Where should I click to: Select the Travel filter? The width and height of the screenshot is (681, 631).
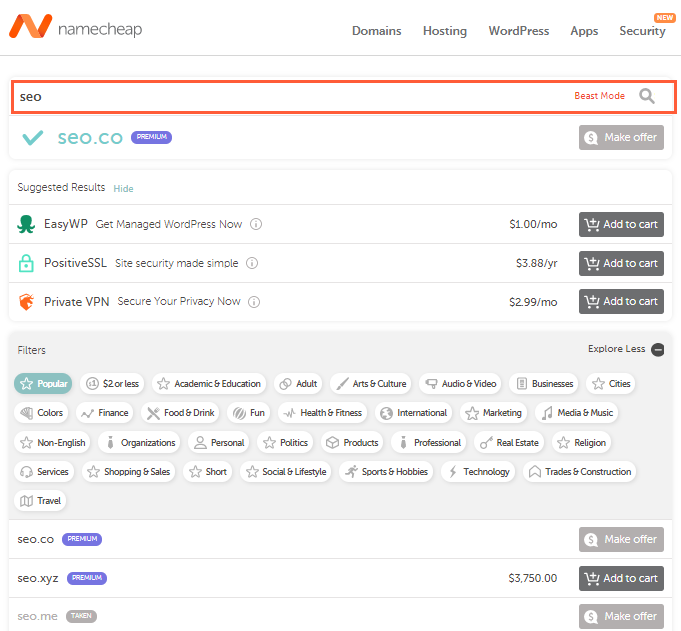pos(40,501)
